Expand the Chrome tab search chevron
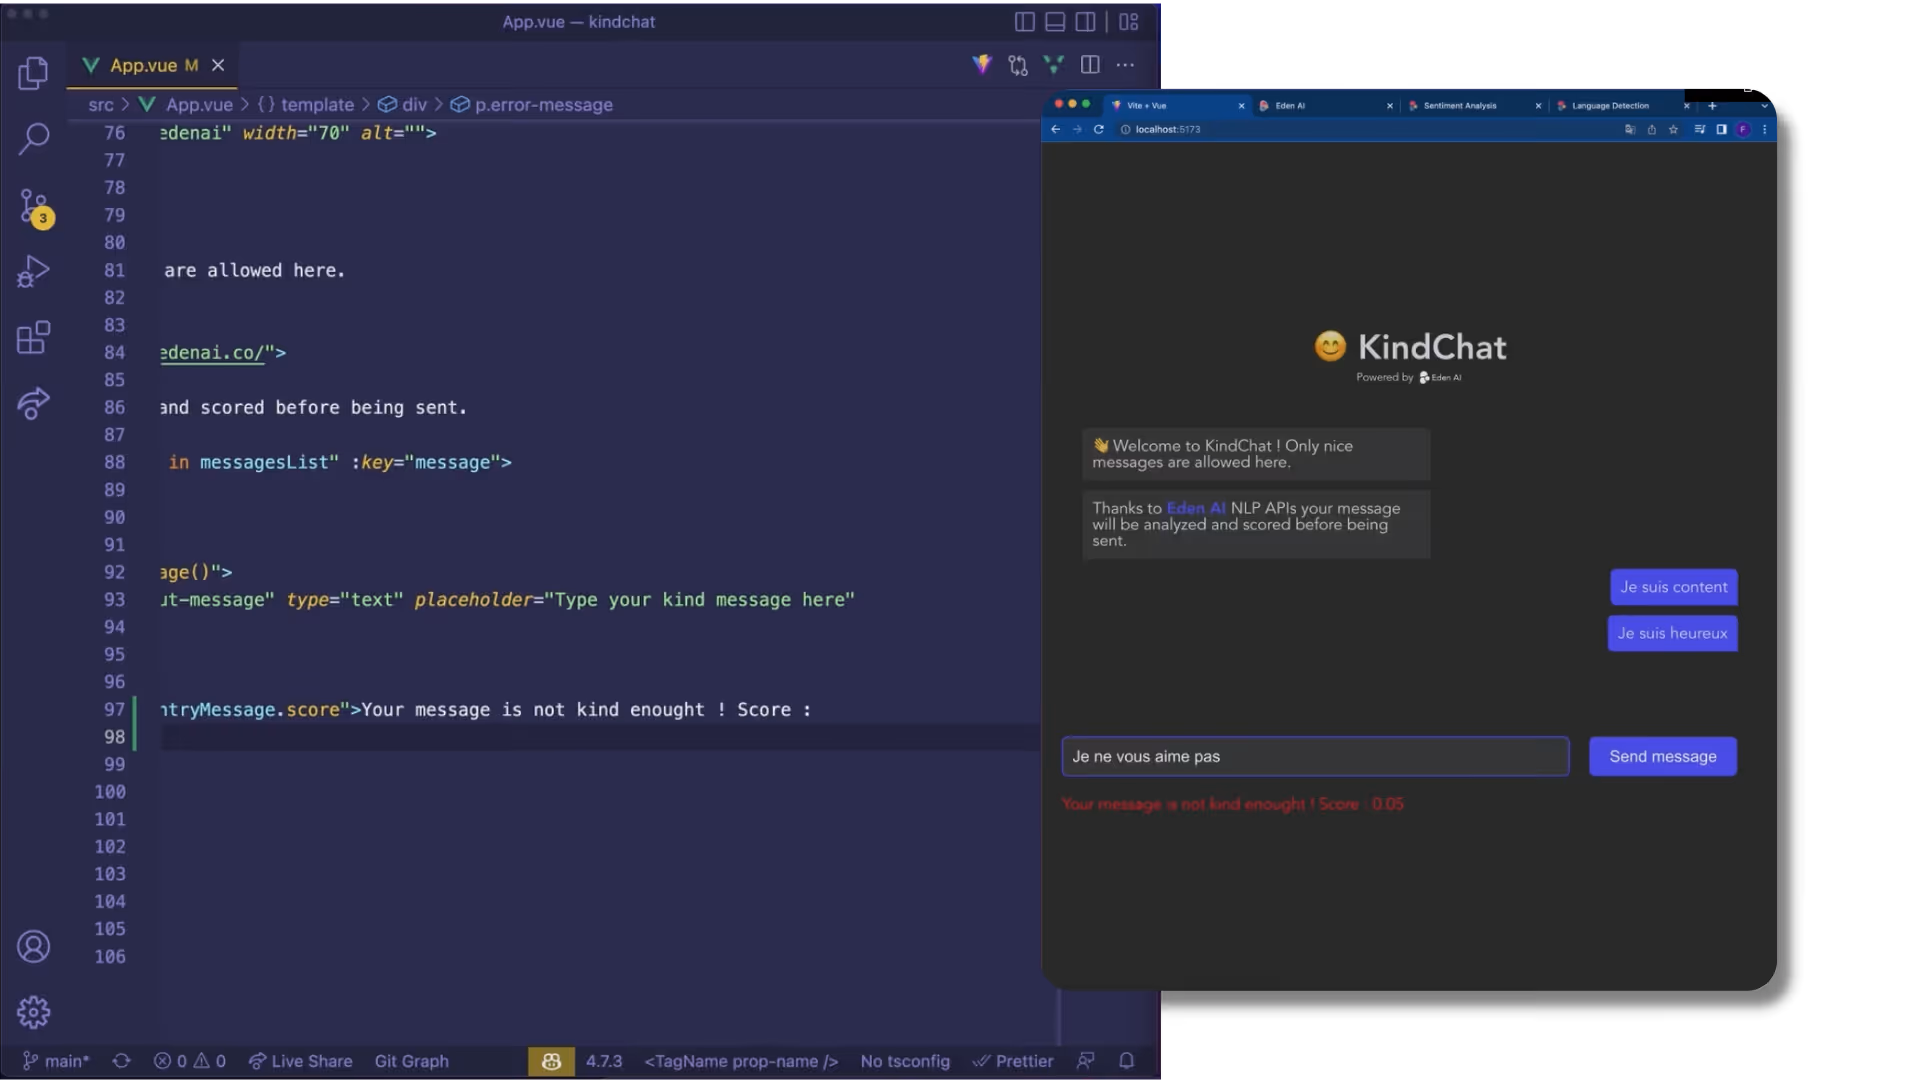 1764,106
